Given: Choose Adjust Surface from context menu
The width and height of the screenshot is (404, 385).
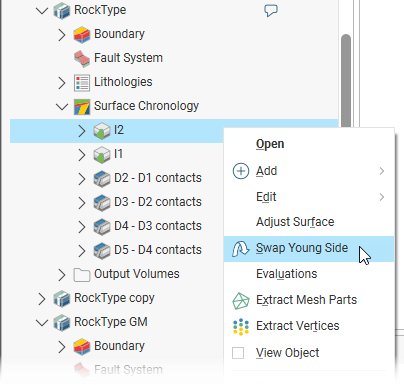Looking at the screenshot, I should pyautogui.click(x=295, y=222).
